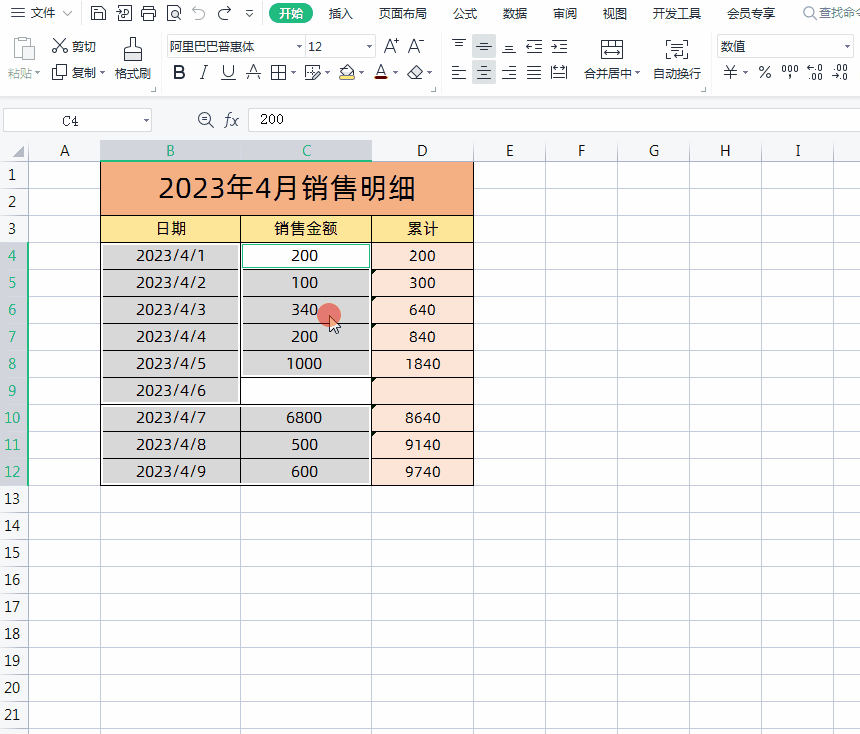This screenshot has height=734, width=860.
Task: Expand the Borders options arrow
Action: (x=293, y=72)
